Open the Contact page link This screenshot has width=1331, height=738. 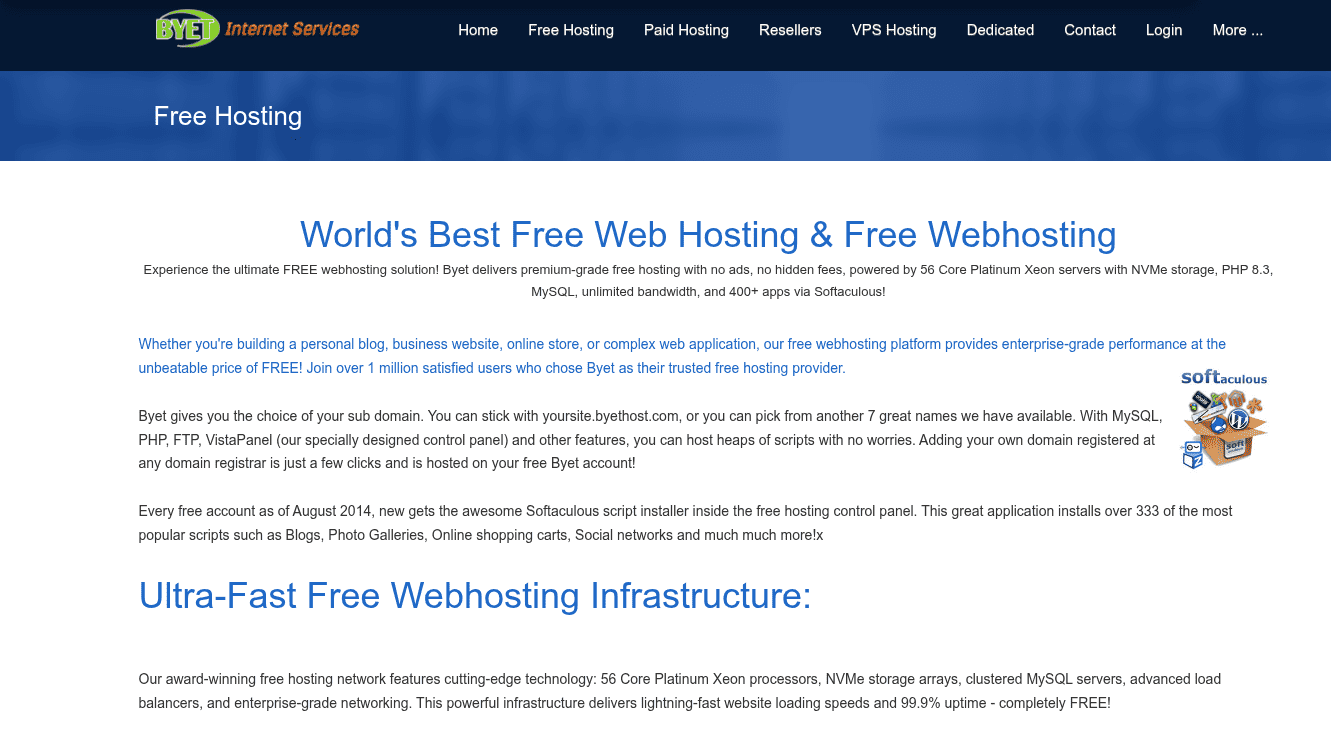click(x=1090, y=30)
